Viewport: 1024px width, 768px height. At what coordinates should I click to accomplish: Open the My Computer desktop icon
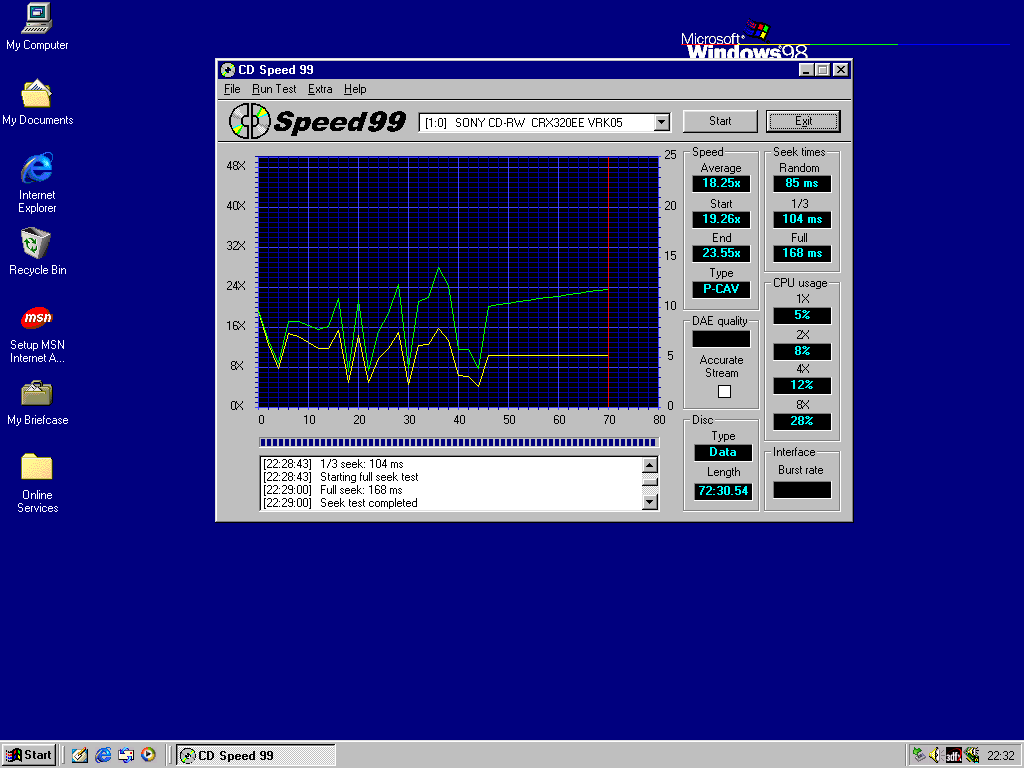click(37, 19)
